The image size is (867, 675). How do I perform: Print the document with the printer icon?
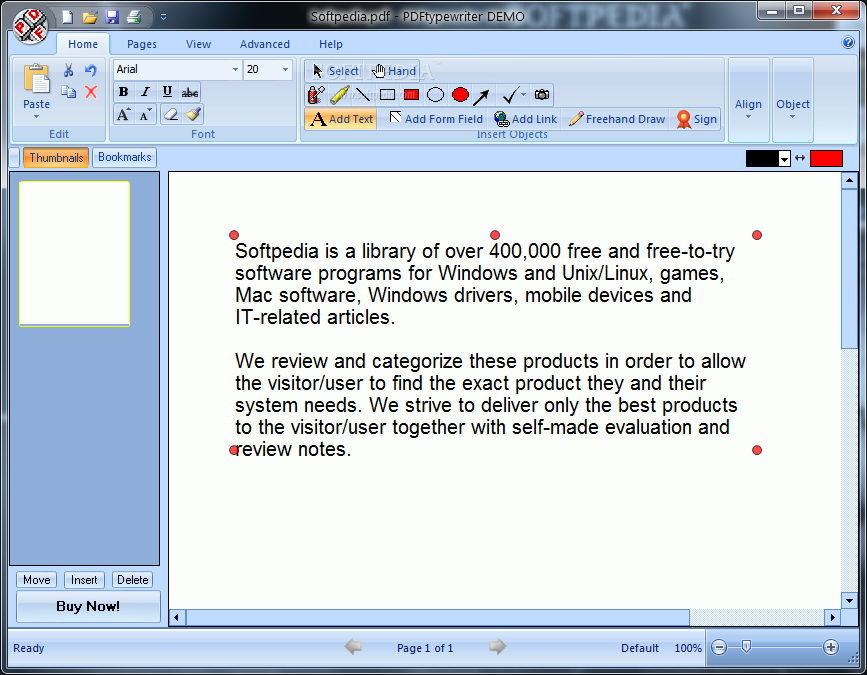[134, 17]
